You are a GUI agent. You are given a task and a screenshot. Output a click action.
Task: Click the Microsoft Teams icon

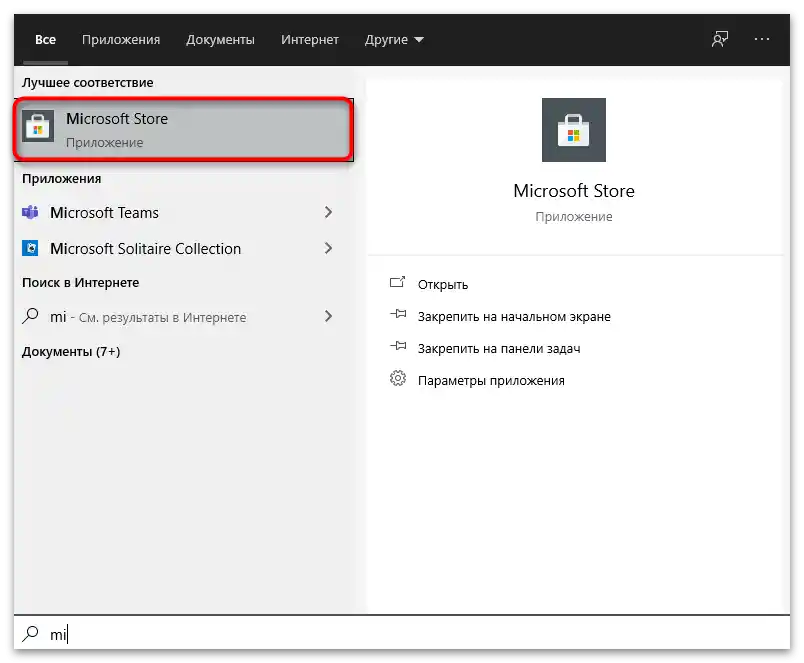tap(30, 212)
